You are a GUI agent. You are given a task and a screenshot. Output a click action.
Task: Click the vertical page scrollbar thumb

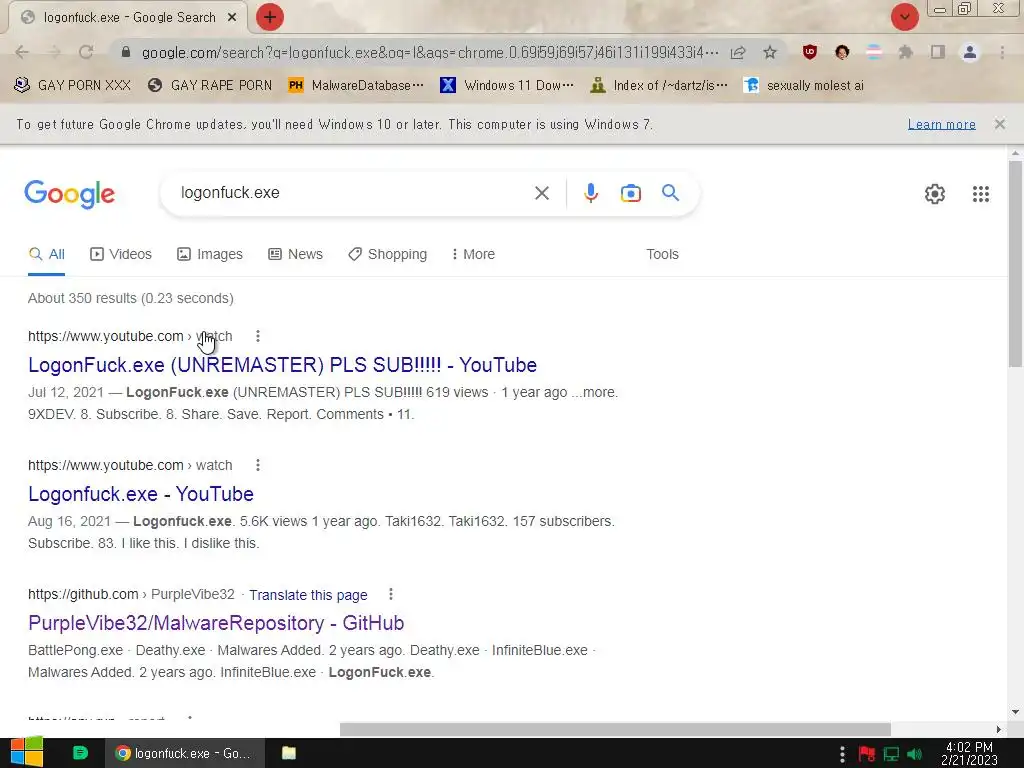[x=1015, y=263]
